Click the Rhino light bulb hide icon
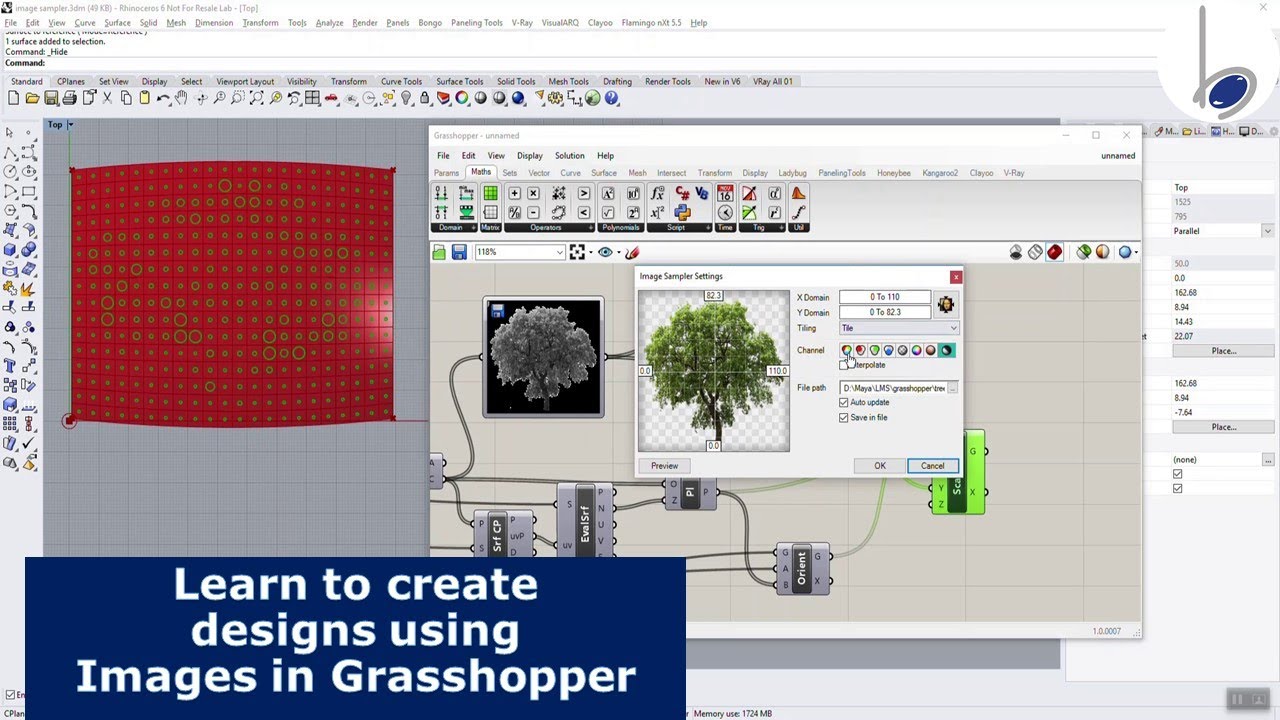1280x720 pixels. 406,98
